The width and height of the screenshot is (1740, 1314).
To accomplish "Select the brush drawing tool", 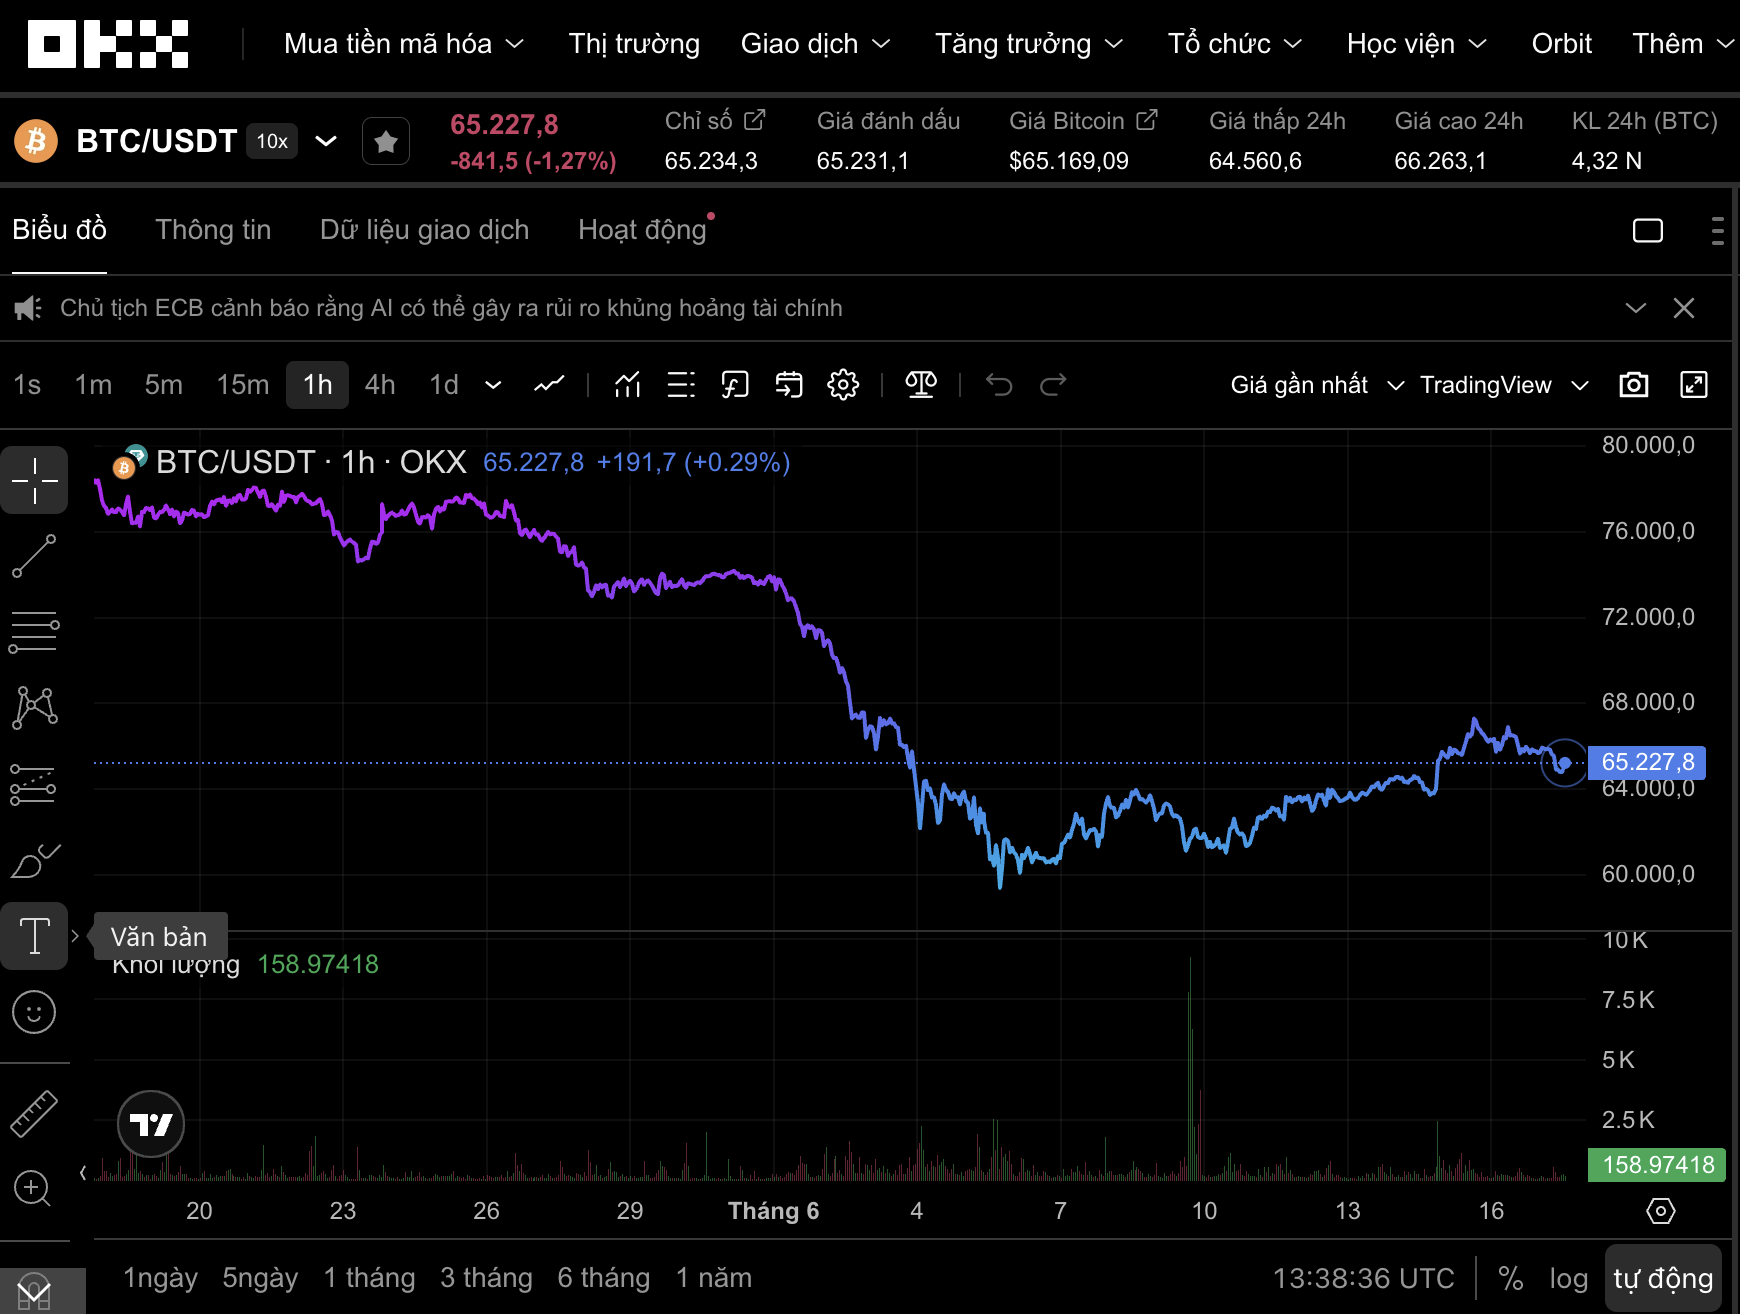I will pos(34,860).
